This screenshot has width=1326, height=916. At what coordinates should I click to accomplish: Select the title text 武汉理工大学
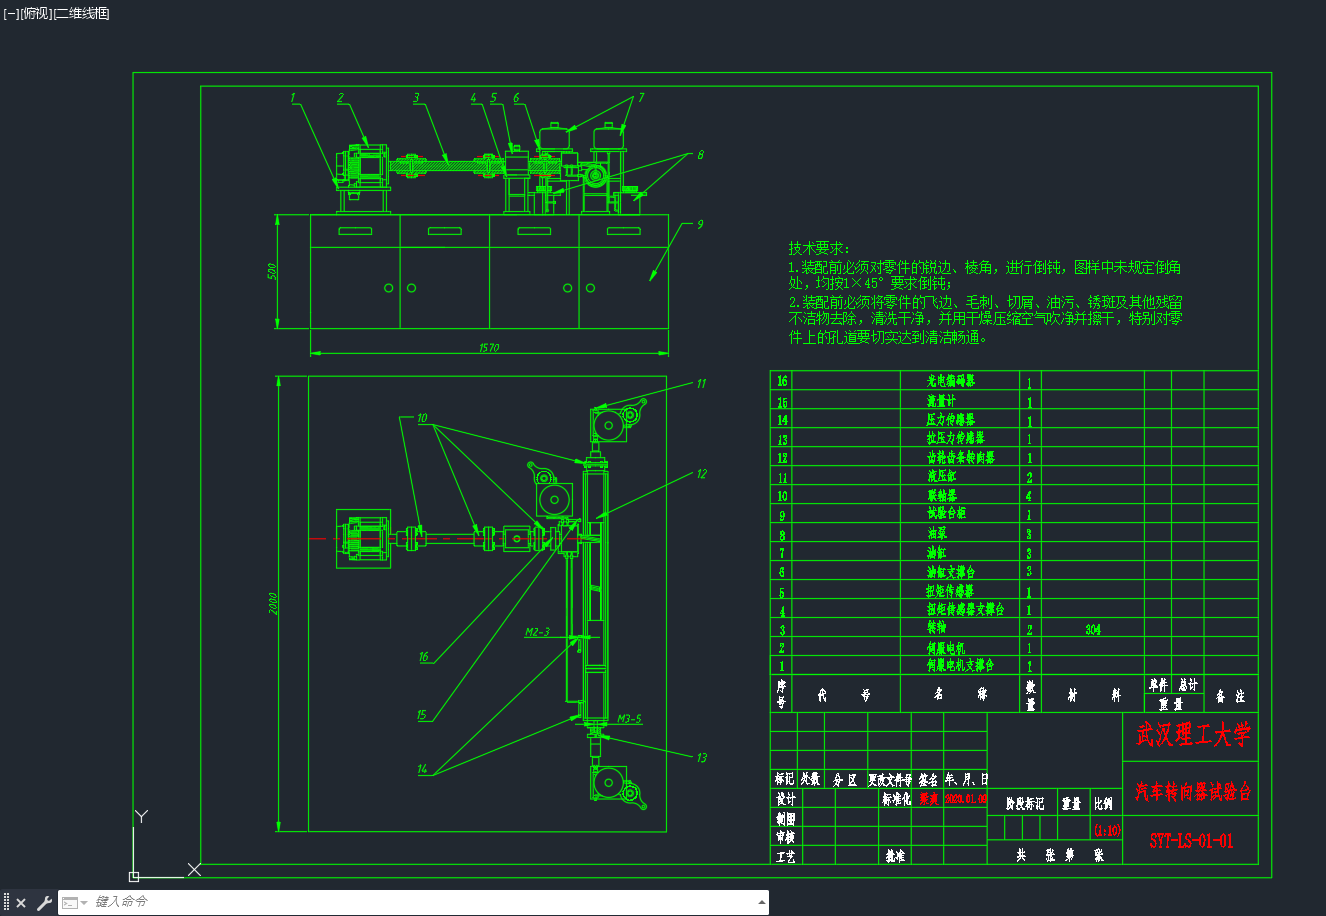[1192, 735]
